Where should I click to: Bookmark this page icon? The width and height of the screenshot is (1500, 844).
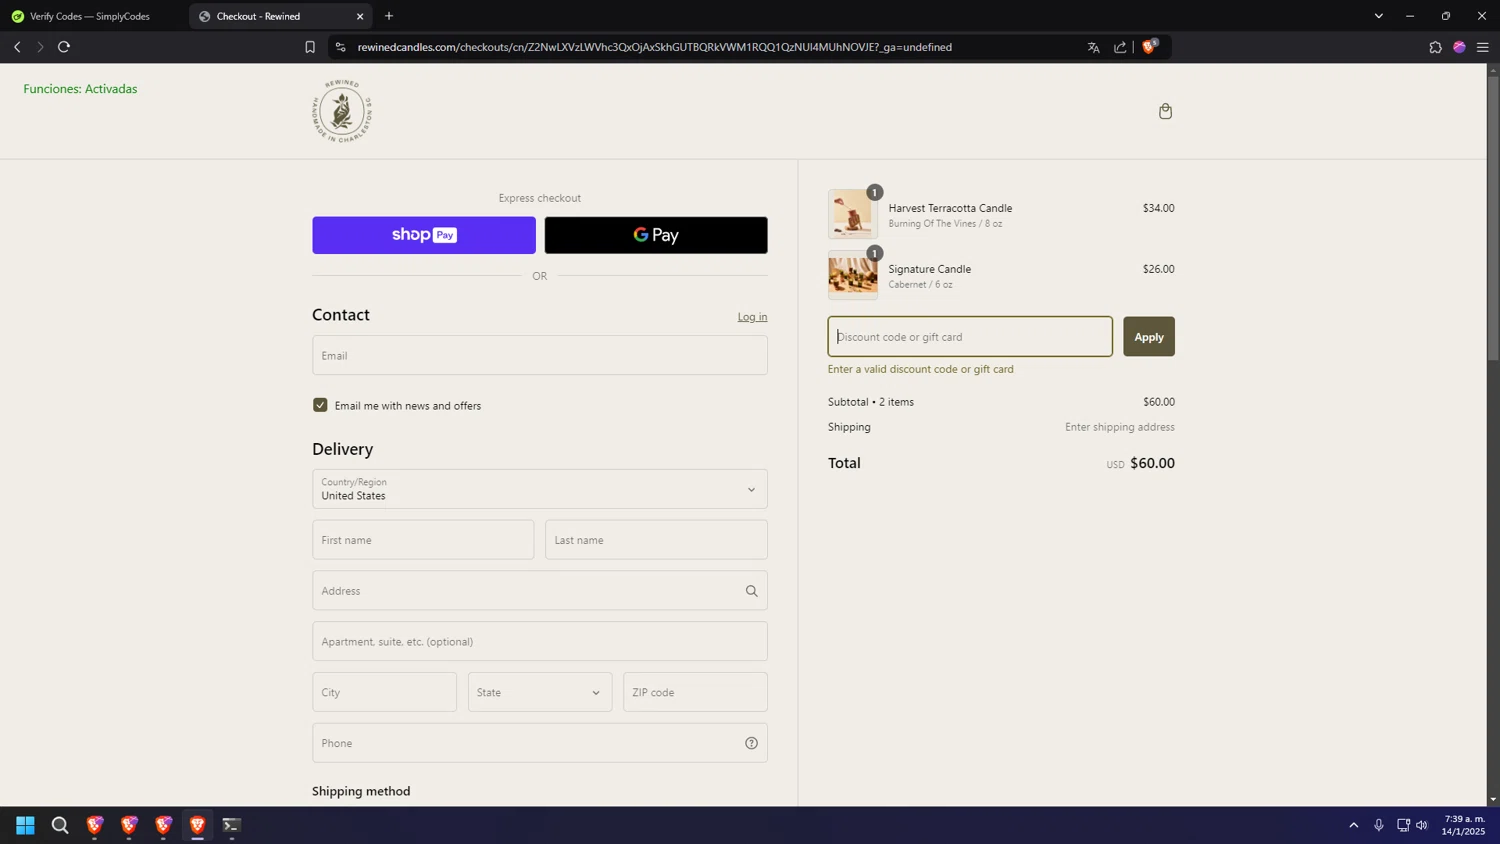pyautogui.click(x=310, y=47)
